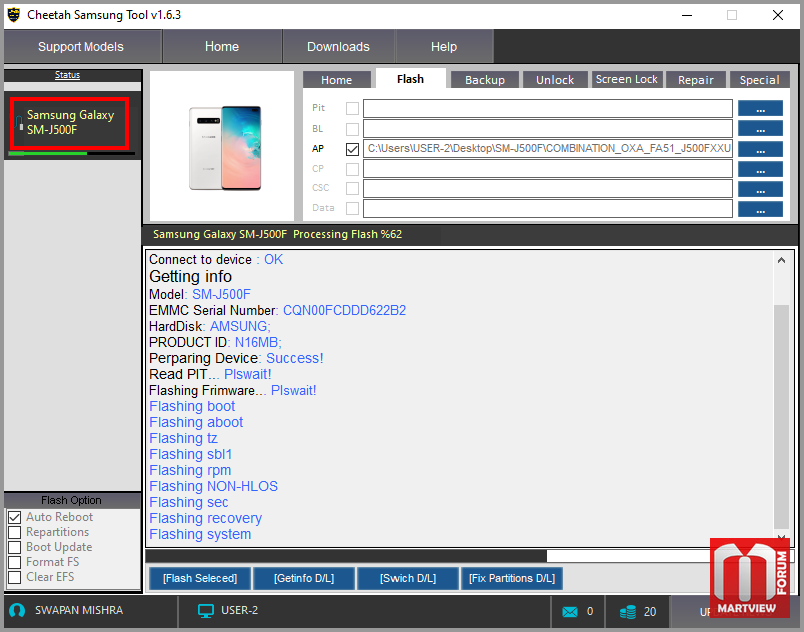Switch to the Repair tab
This screenshot has height=632, width=804.
(696, 80)
